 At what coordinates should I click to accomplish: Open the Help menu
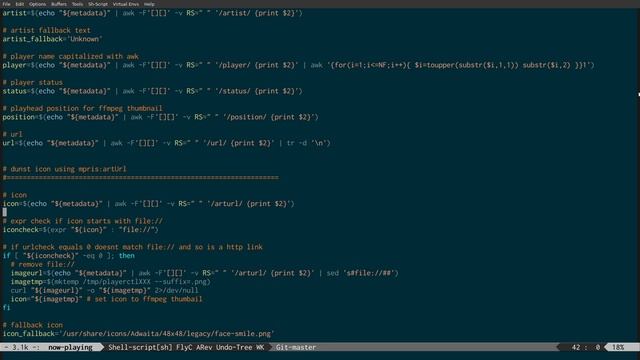(149, 4)
